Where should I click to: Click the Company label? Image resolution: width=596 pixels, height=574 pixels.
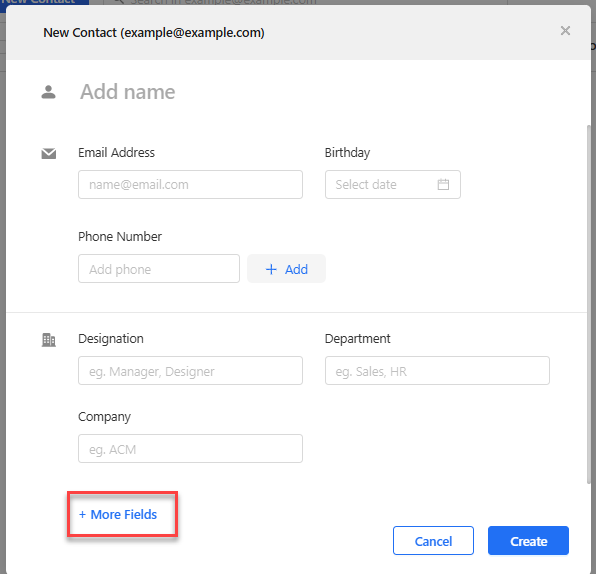pyautogui.click(x=104, y=417)
